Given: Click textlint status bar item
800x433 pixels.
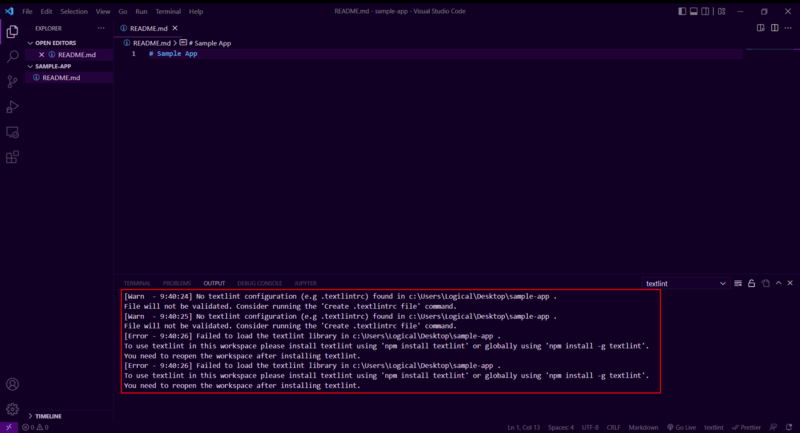Looking at the screenshot, I should [x=714, y=427].
